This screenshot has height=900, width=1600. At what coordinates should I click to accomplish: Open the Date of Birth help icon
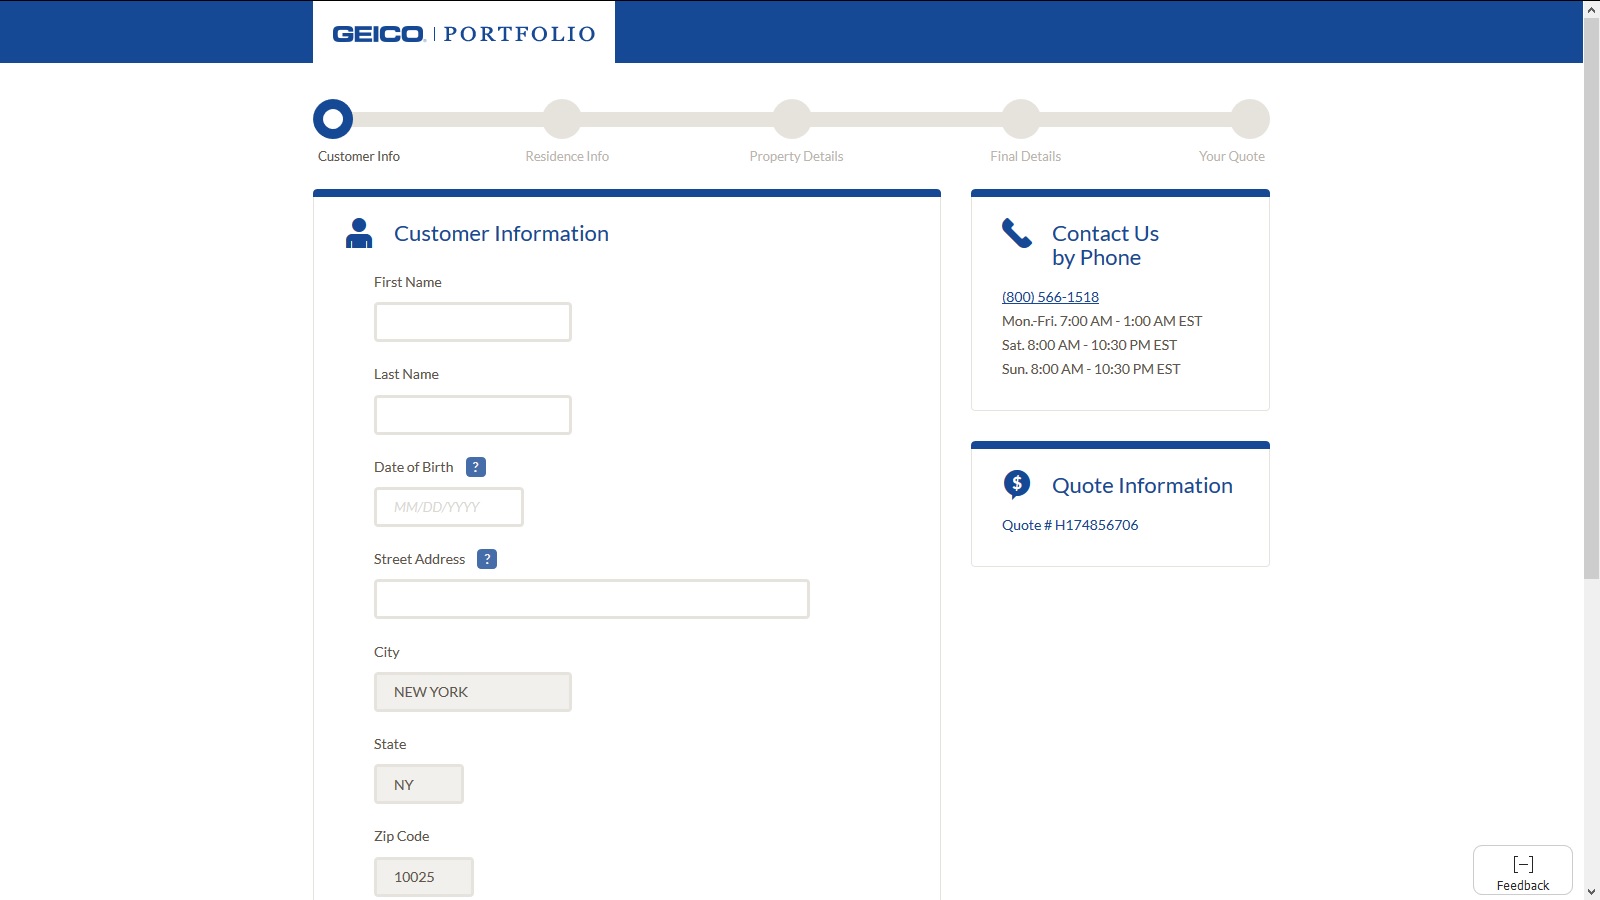(476, 467)
